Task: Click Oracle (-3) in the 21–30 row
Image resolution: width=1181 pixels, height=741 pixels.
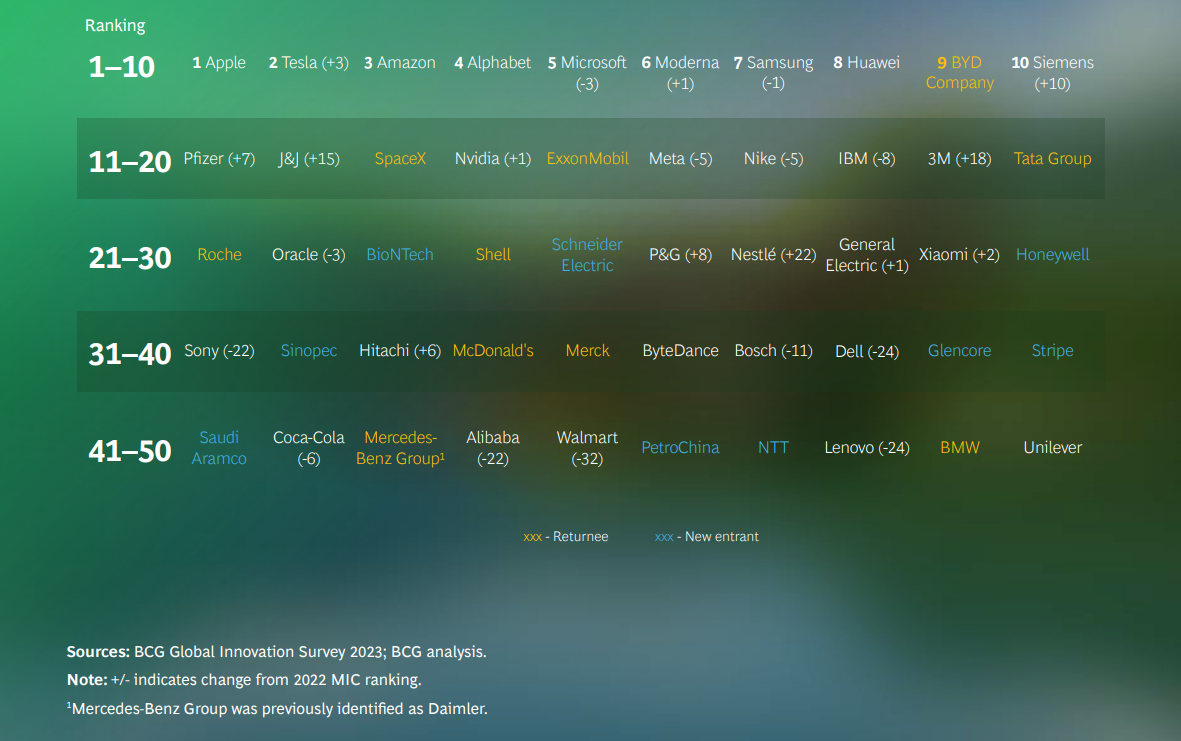Action: (x=309, y=255)
